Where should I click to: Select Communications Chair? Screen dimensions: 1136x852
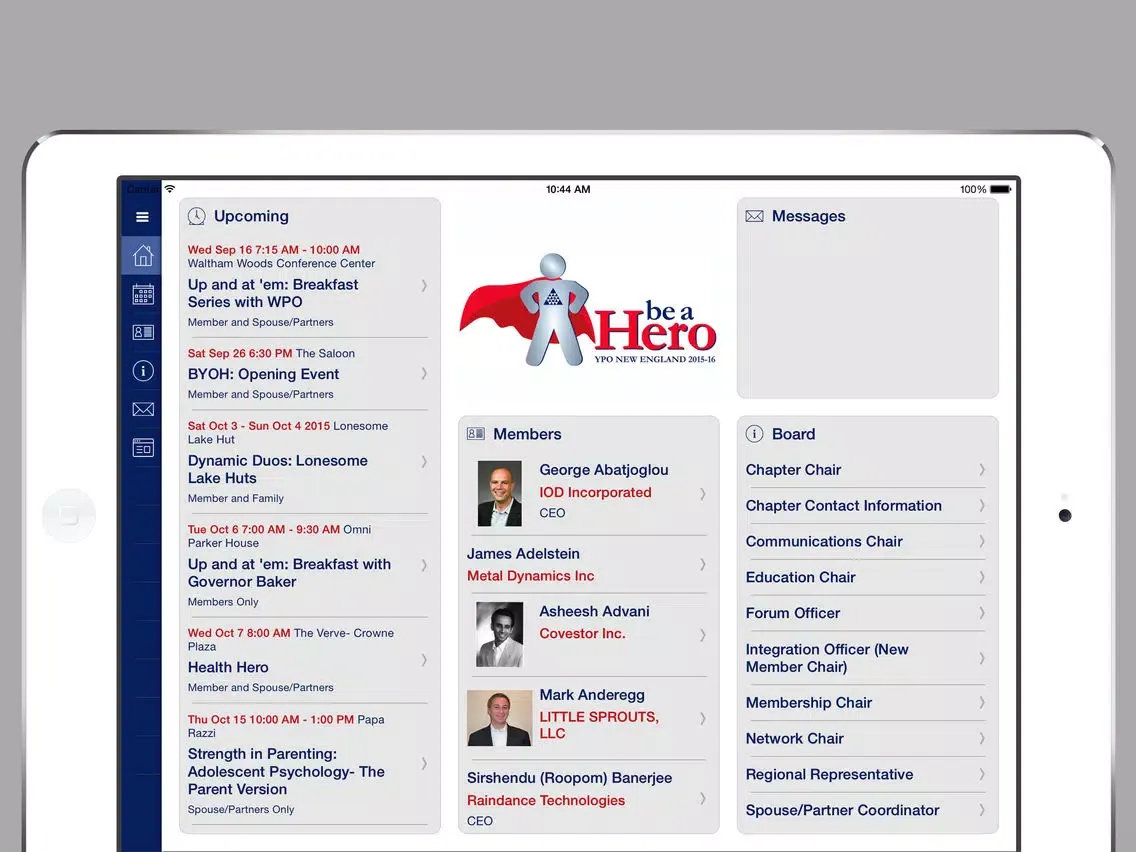[824, 541]
